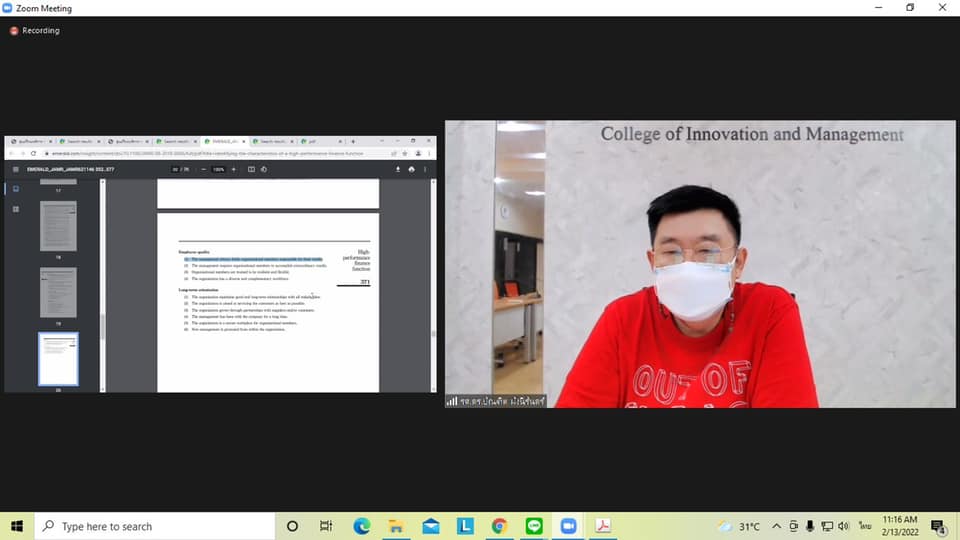Image resolution: width=960 pixels, height=540 pixels.
Task: Expand hidden system tray icons
Action: pyautogui.click(x=776, y=526)
